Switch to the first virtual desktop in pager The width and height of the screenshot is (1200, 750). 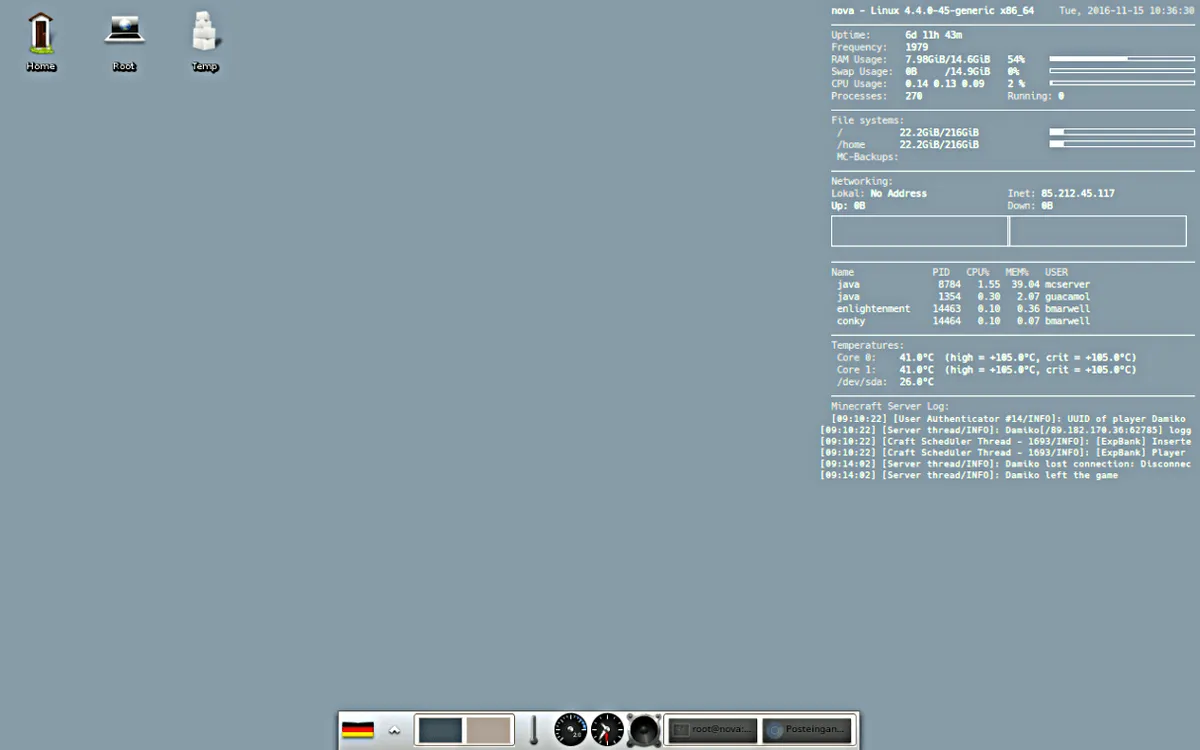[440, 730]
